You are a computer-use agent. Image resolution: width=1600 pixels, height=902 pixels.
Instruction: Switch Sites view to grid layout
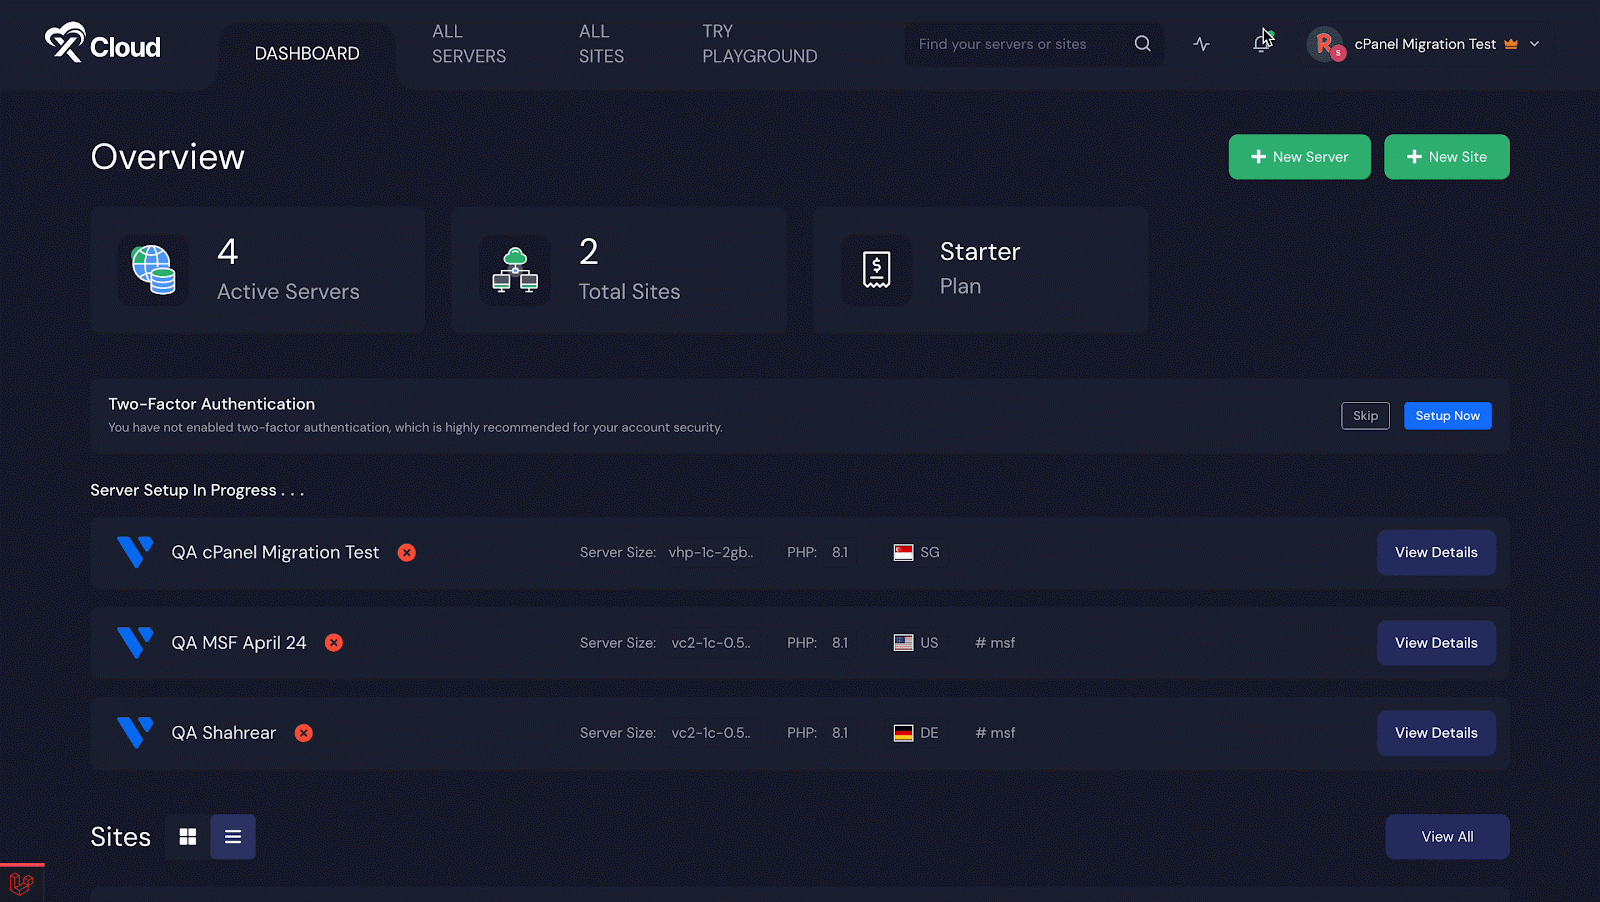point(187,836)
